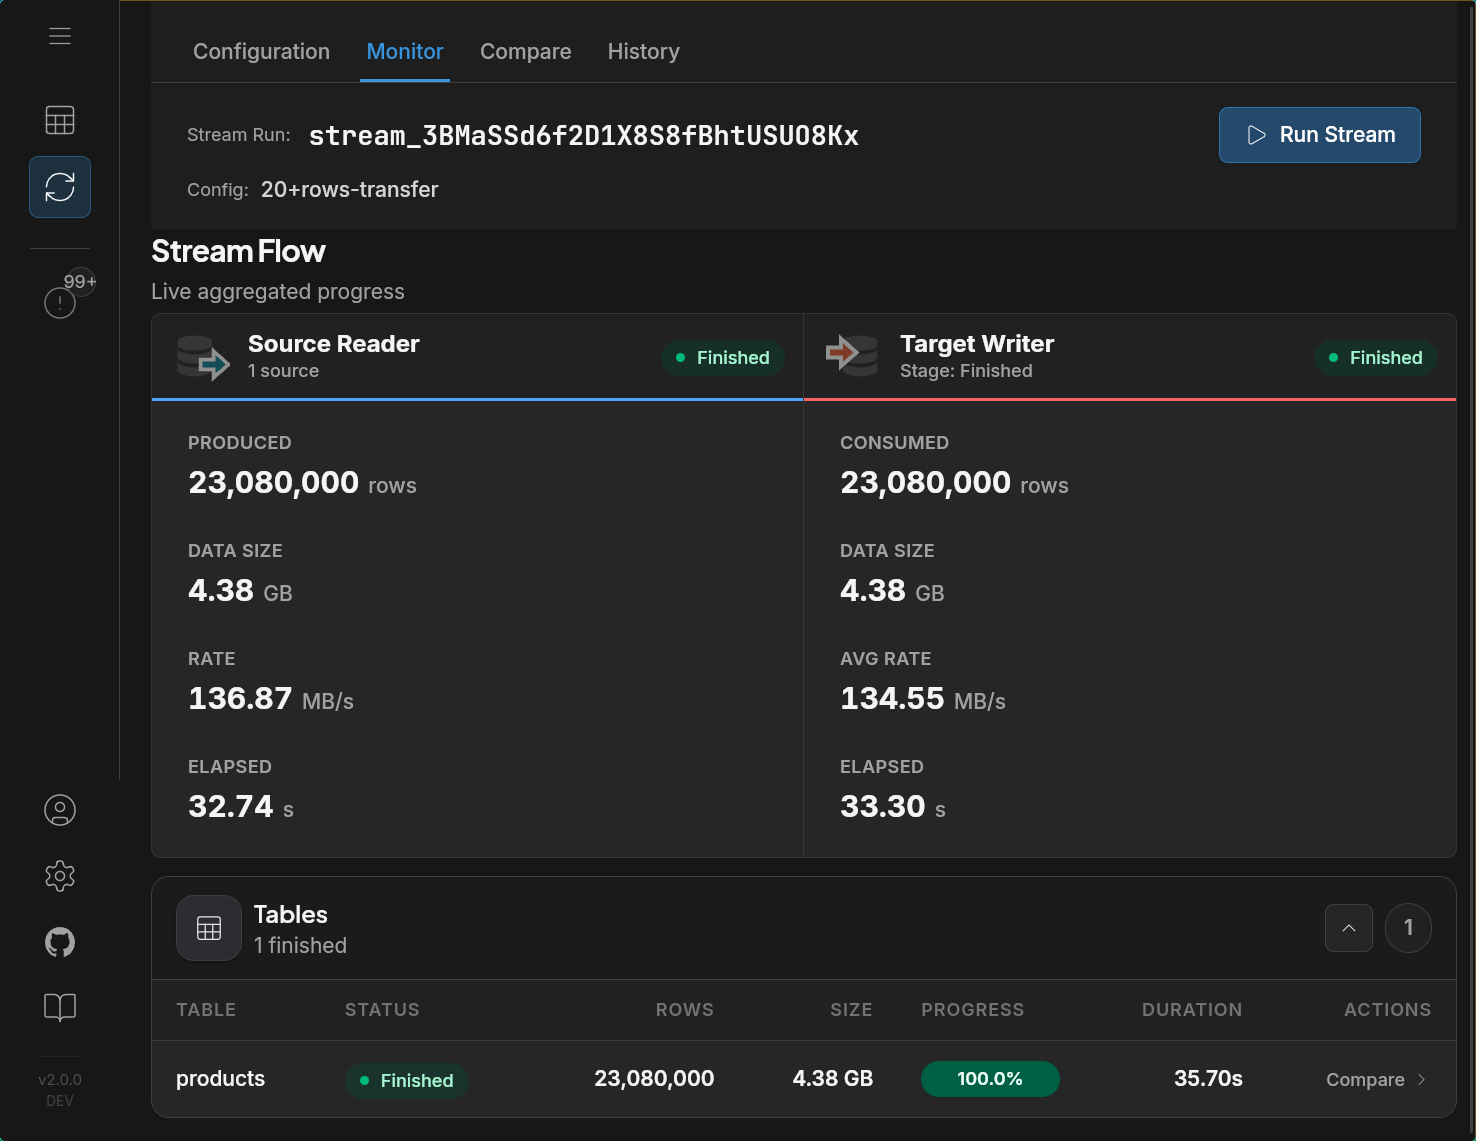Screen dimensions: 1476x1141
Task: Open the hamburger menu in sidebar
Action: [x=60, y=36]
